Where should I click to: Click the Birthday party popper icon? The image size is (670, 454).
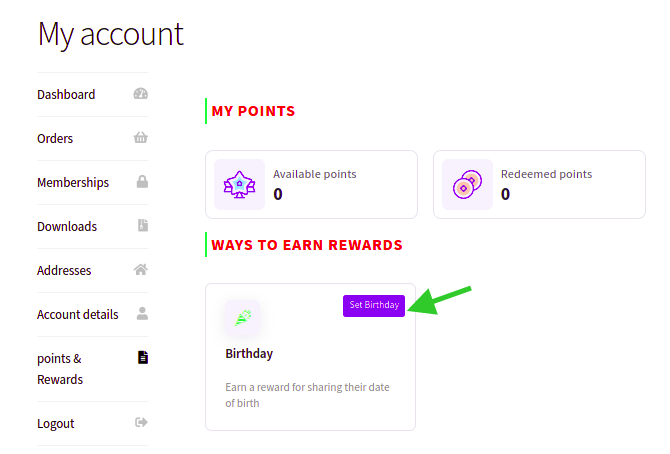[243, 318]
